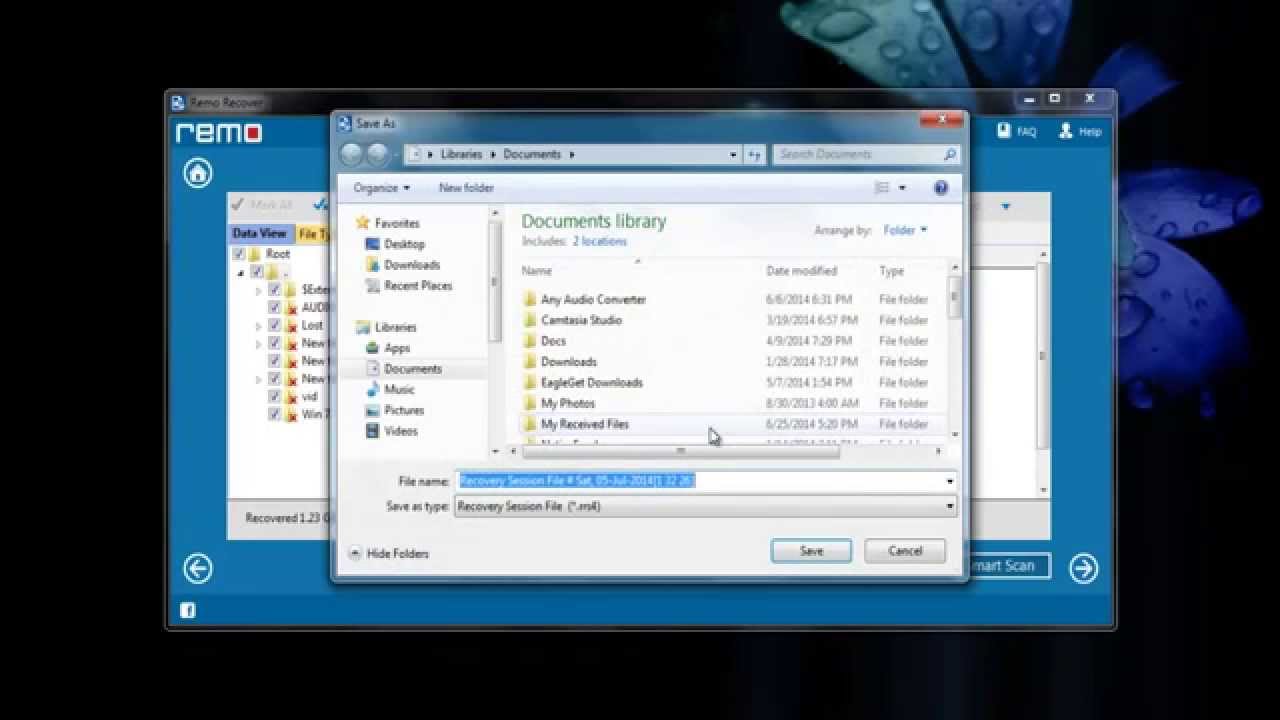The height and width of the screenshot is (720, 1280).
Task: Open views options dropdown arrow
Action: point(902,188)
